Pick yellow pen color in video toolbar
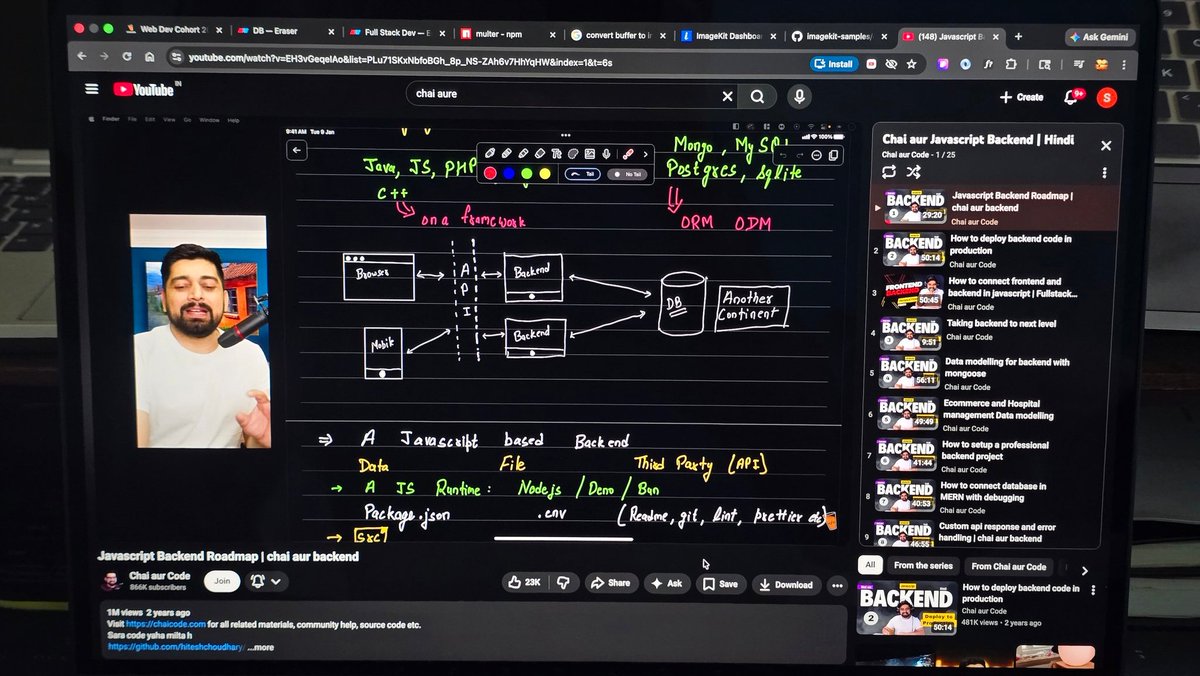 (x=545, y=173)
